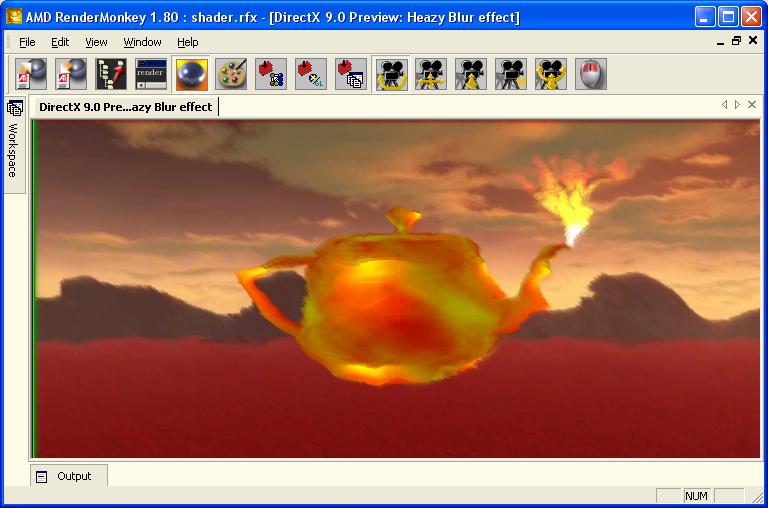Screen dimensions: 768x508
Task: Click the tree hierarchy icon with red arrow
Action: tap(111, 74)
